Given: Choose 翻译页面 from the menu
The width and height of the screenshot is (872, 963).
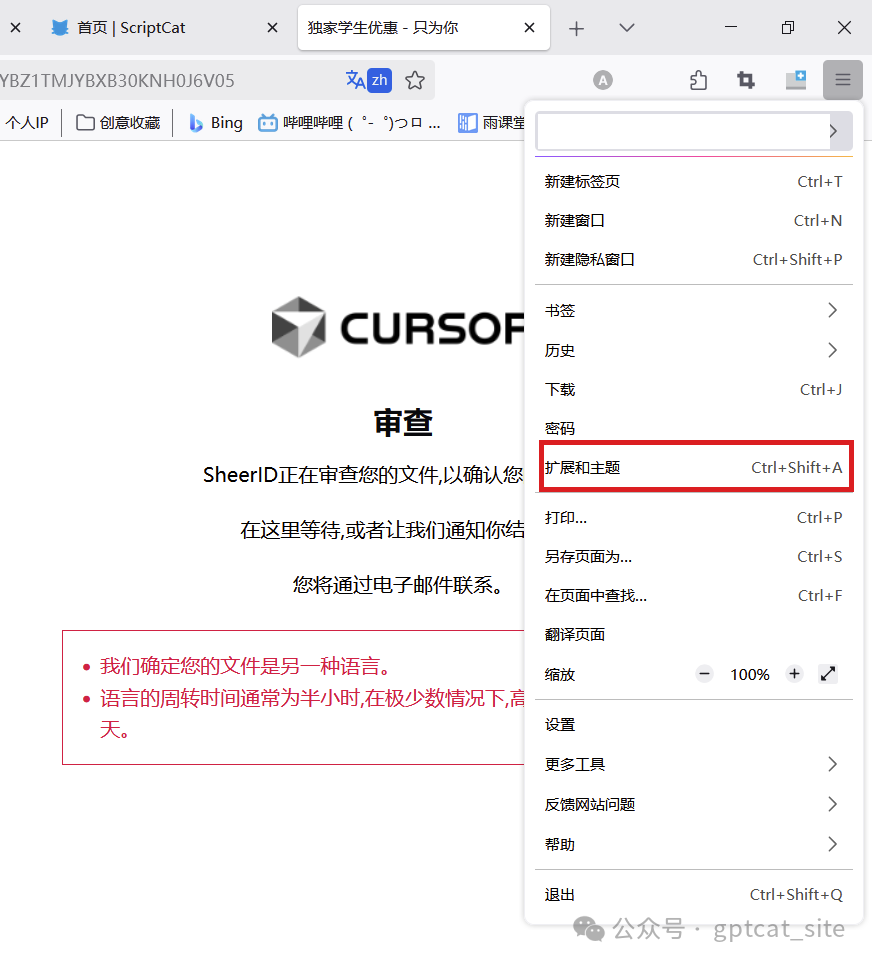Looking at the screenshot, I should coord(694,634).
